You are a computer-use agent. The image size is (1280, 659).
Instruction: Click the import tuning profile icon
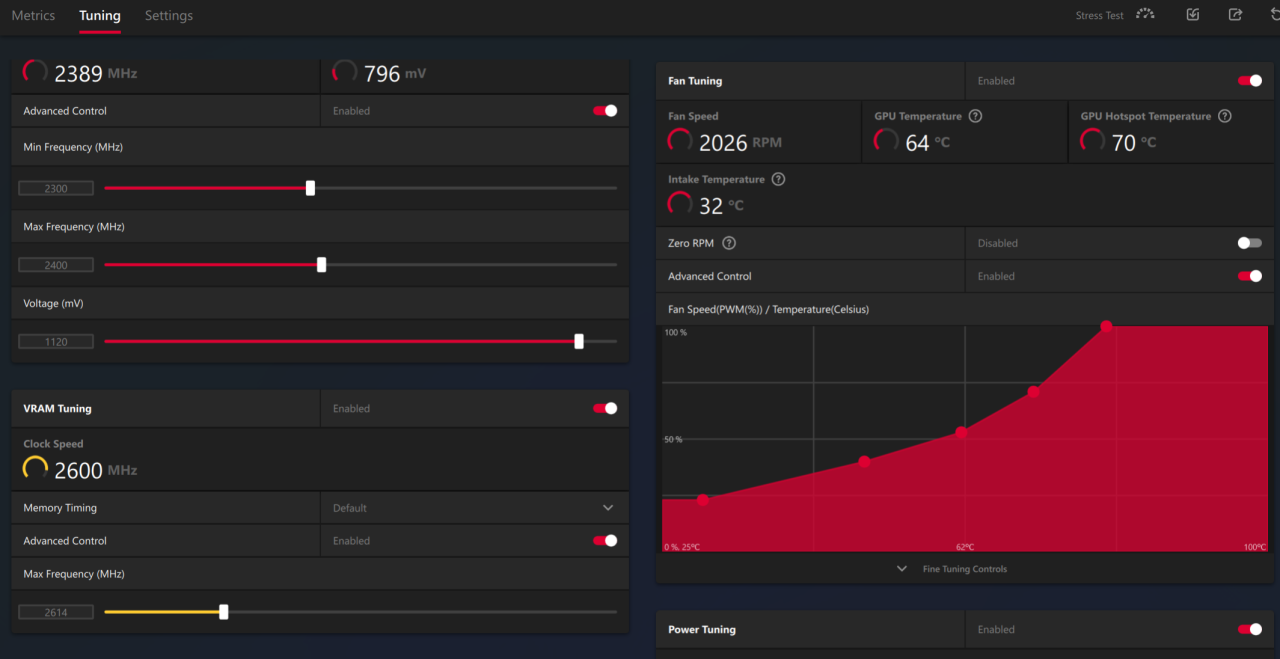tap(1192, 15)
